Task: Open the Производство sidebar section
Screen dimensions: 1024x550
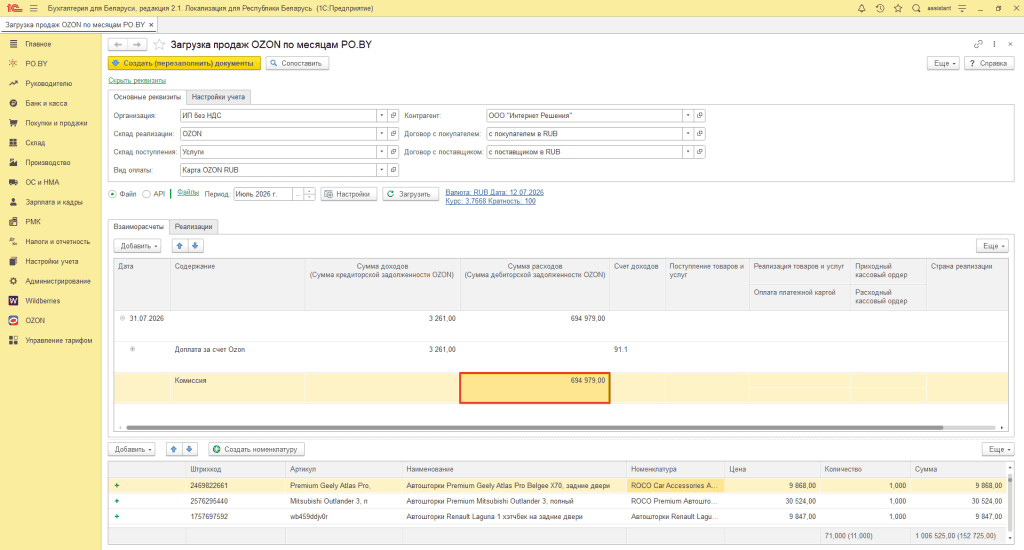Action: click(48, 162)
